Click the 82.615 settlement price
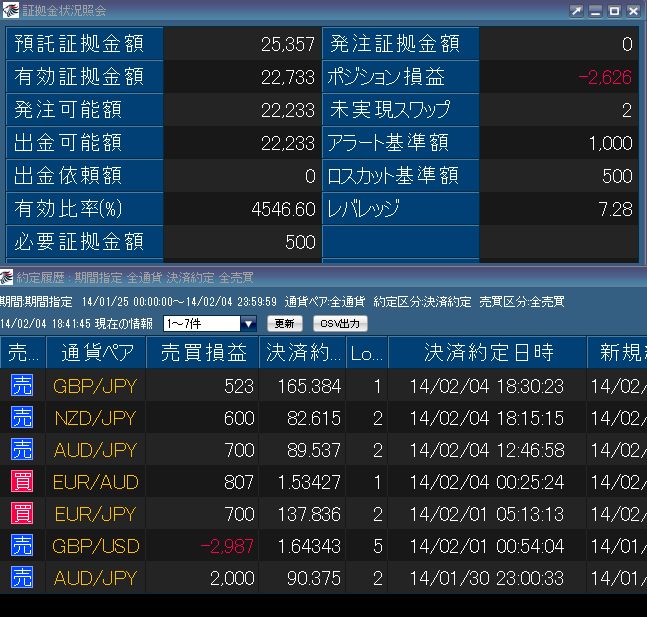This screenshot has width=647, height=617. coord(314,418)
